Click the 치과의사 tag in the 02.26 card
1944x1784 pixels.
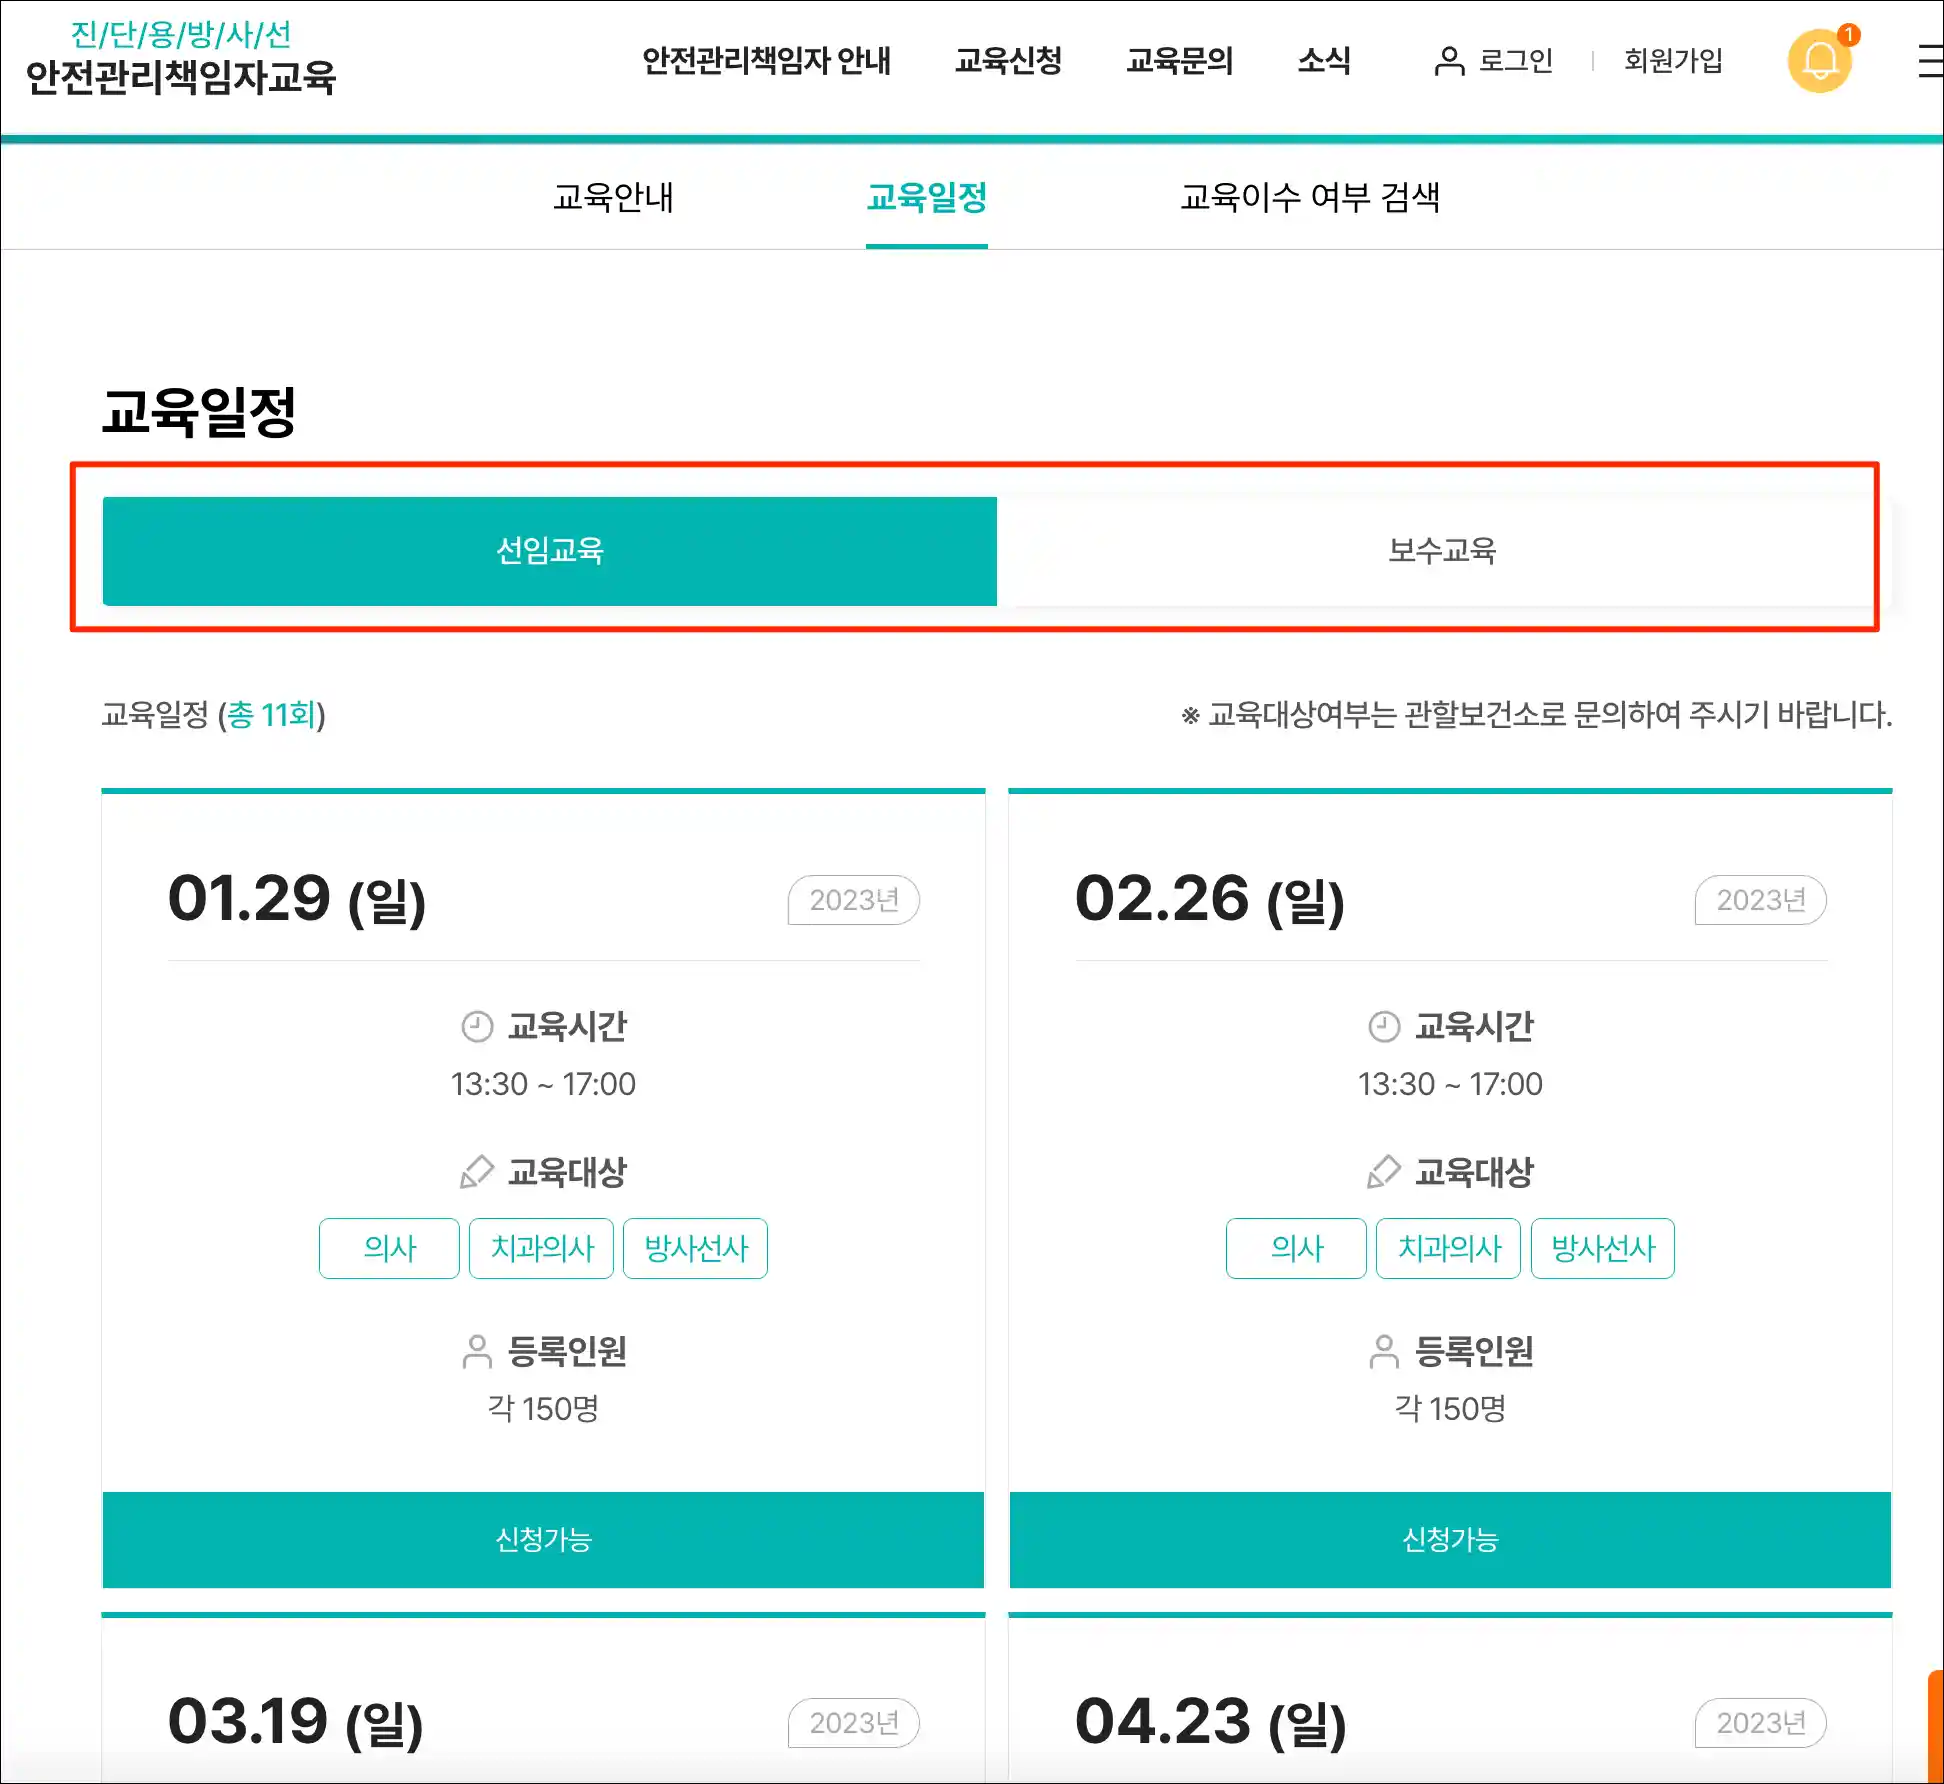pos(1448,1248)
